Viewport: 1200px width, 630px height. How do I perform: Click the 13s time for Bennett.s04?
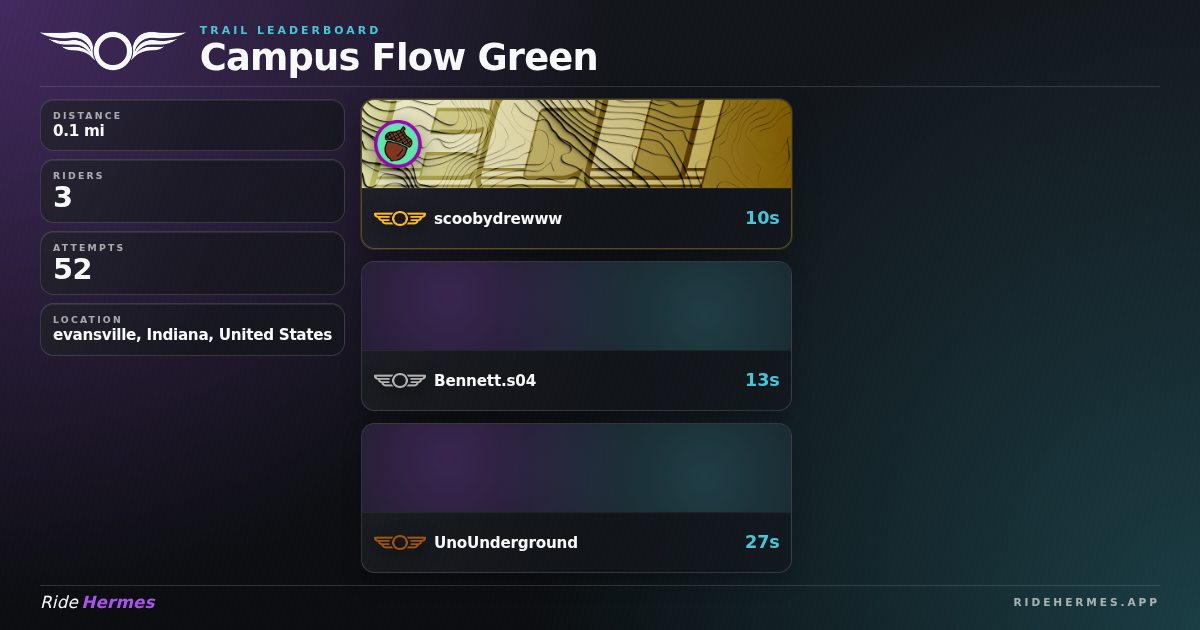coord(762,380)
